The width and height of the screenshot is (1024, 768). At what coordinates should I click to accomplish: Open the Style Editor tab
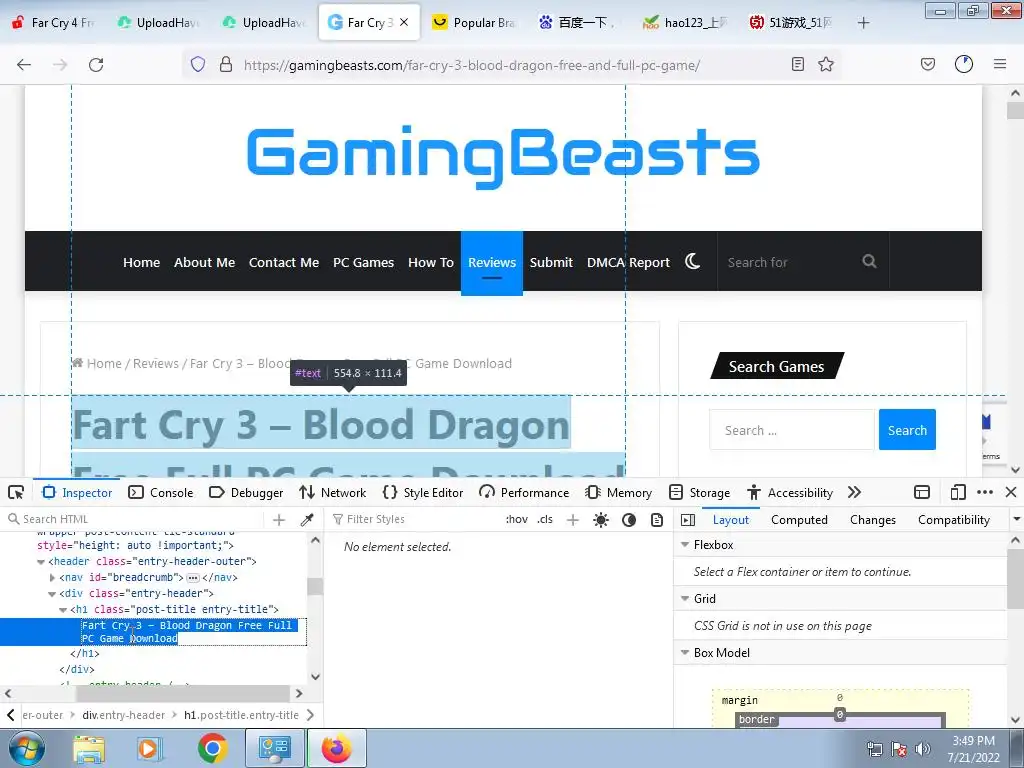click(423, 492)
